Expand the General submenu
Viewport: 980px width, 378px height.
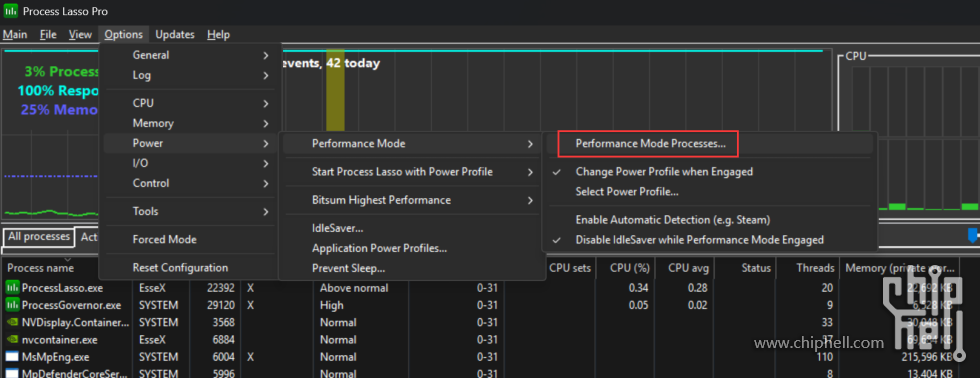pyautogui.click(x=189, y=55)
